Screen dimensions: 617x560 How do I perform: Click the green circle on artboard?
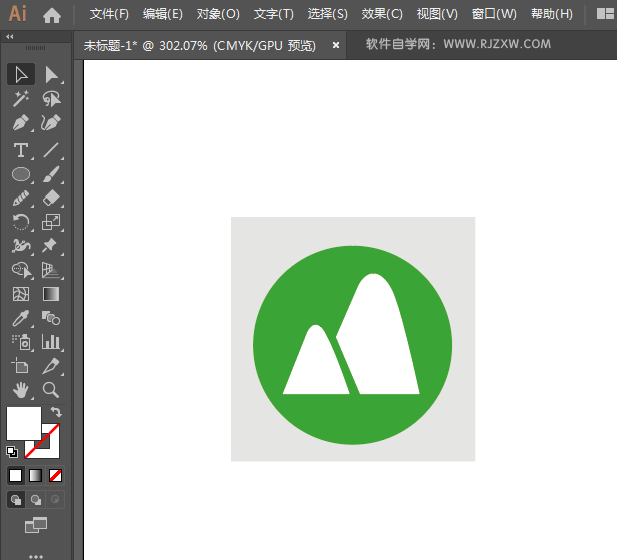coord(352,419)
